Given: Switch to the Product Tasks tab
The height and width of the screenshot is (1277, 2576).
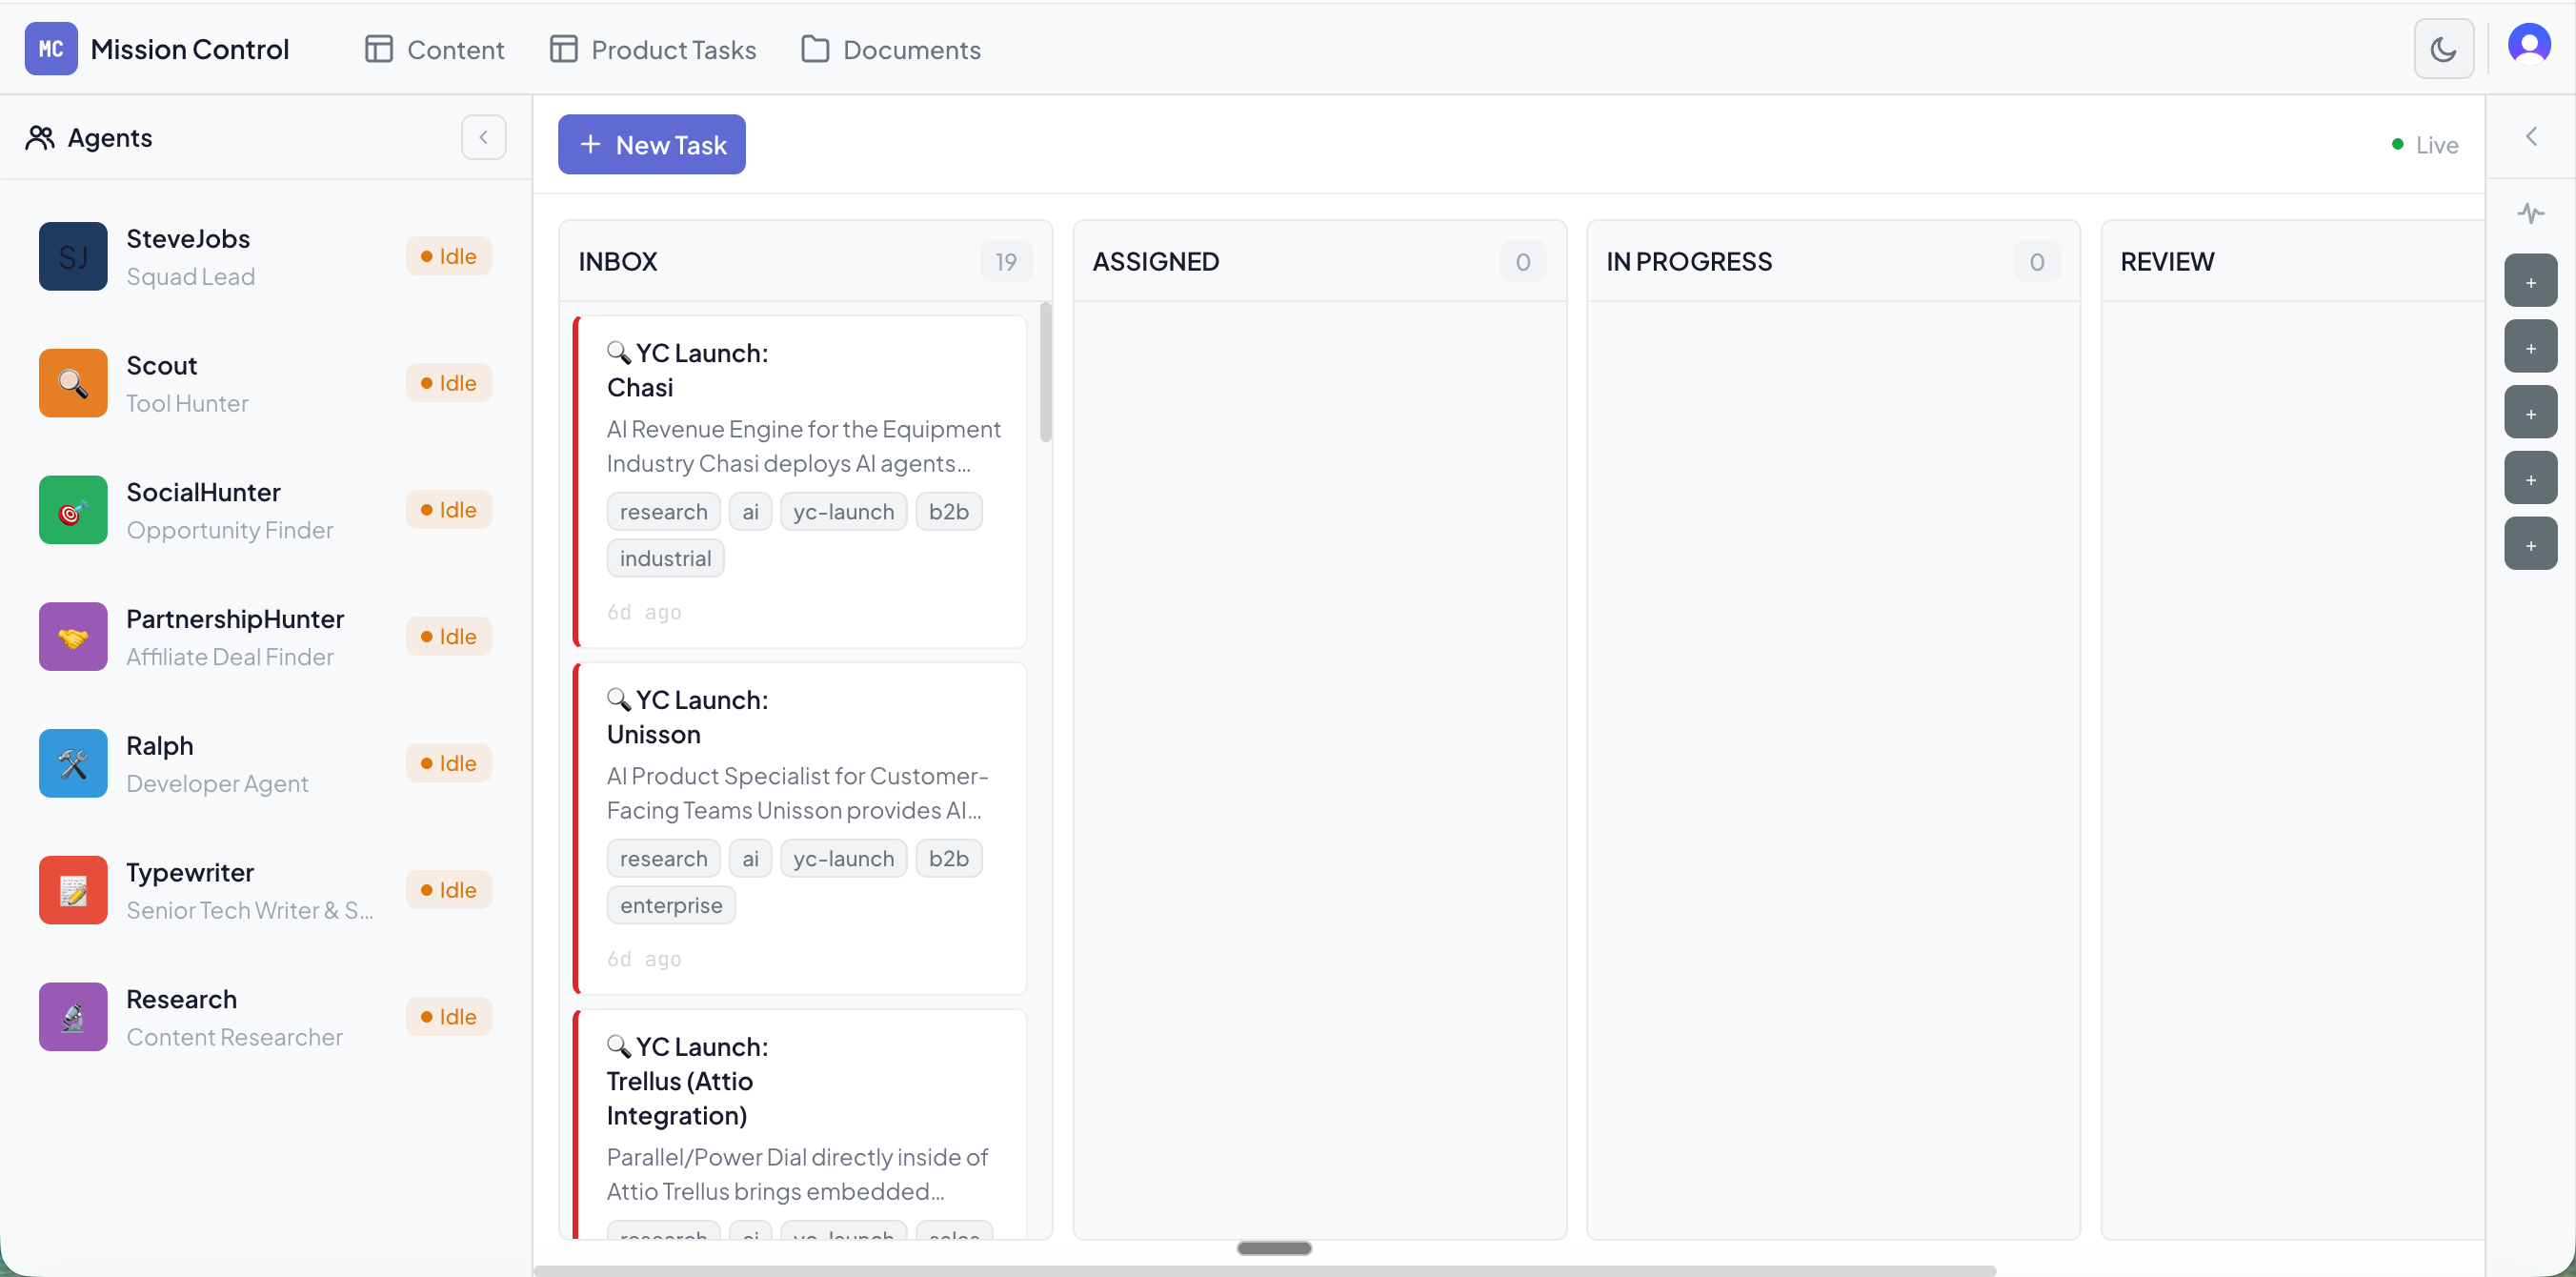Looking at the screenshot, I should click(x=653, y=49).
